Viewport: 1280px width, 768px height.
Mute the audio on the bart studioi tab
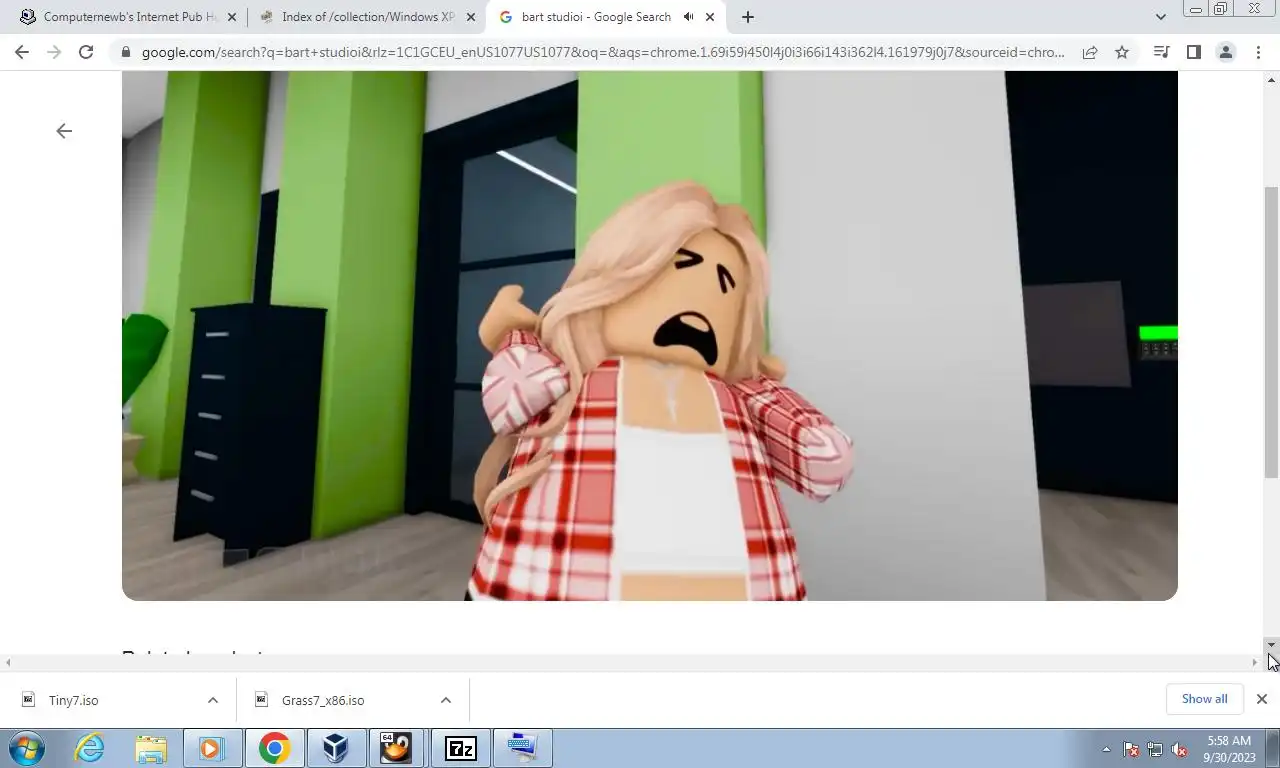pos(688,17)
